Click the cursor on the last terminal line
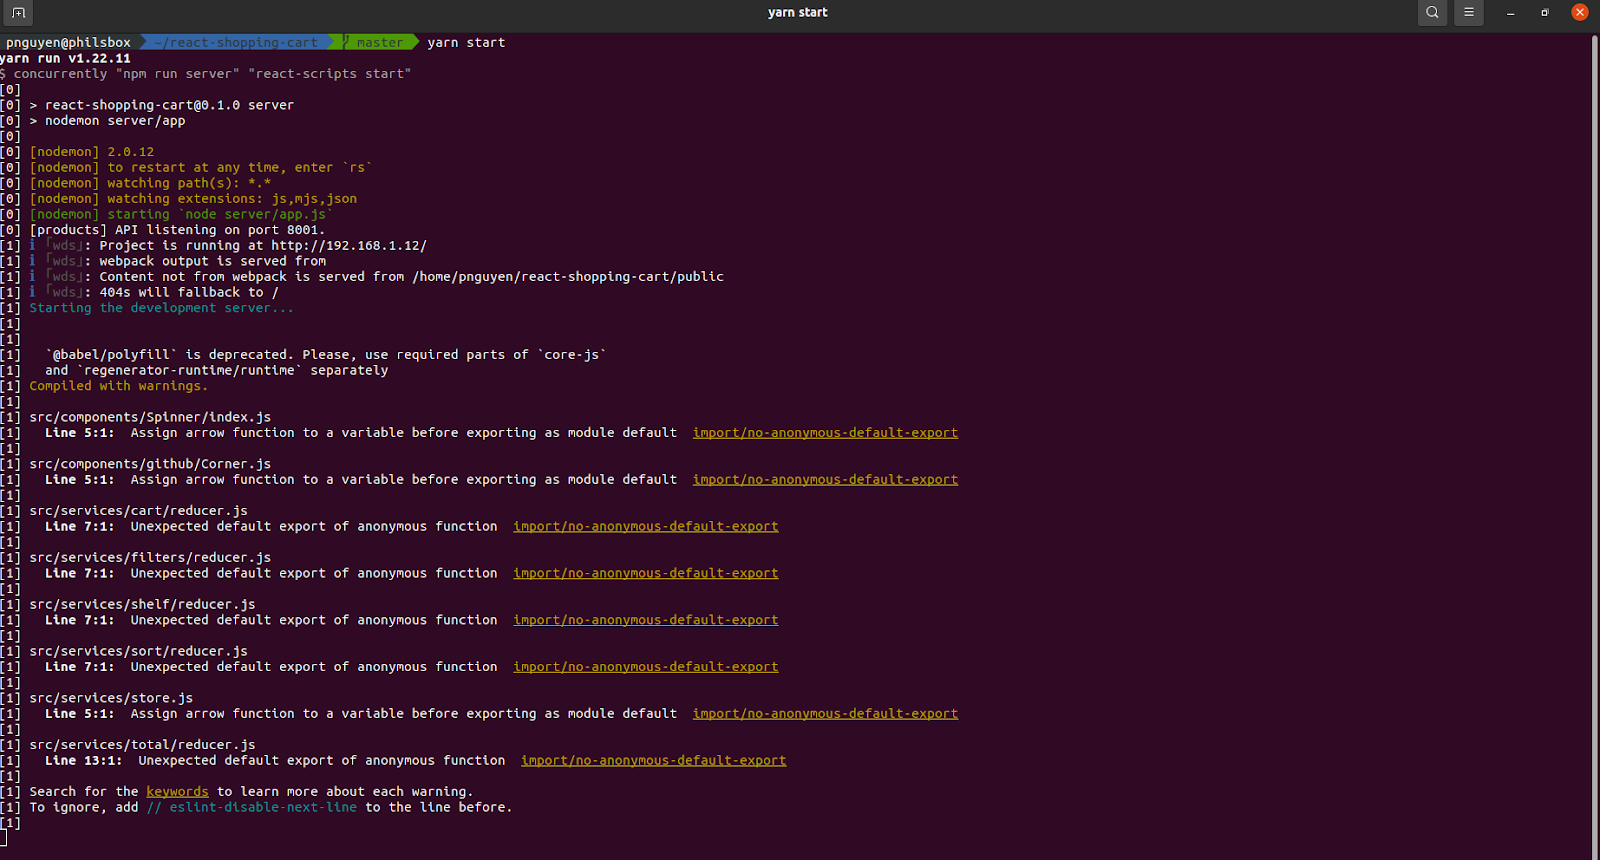This screenshot has width=1600, height=860. click(x=4, y=839)
